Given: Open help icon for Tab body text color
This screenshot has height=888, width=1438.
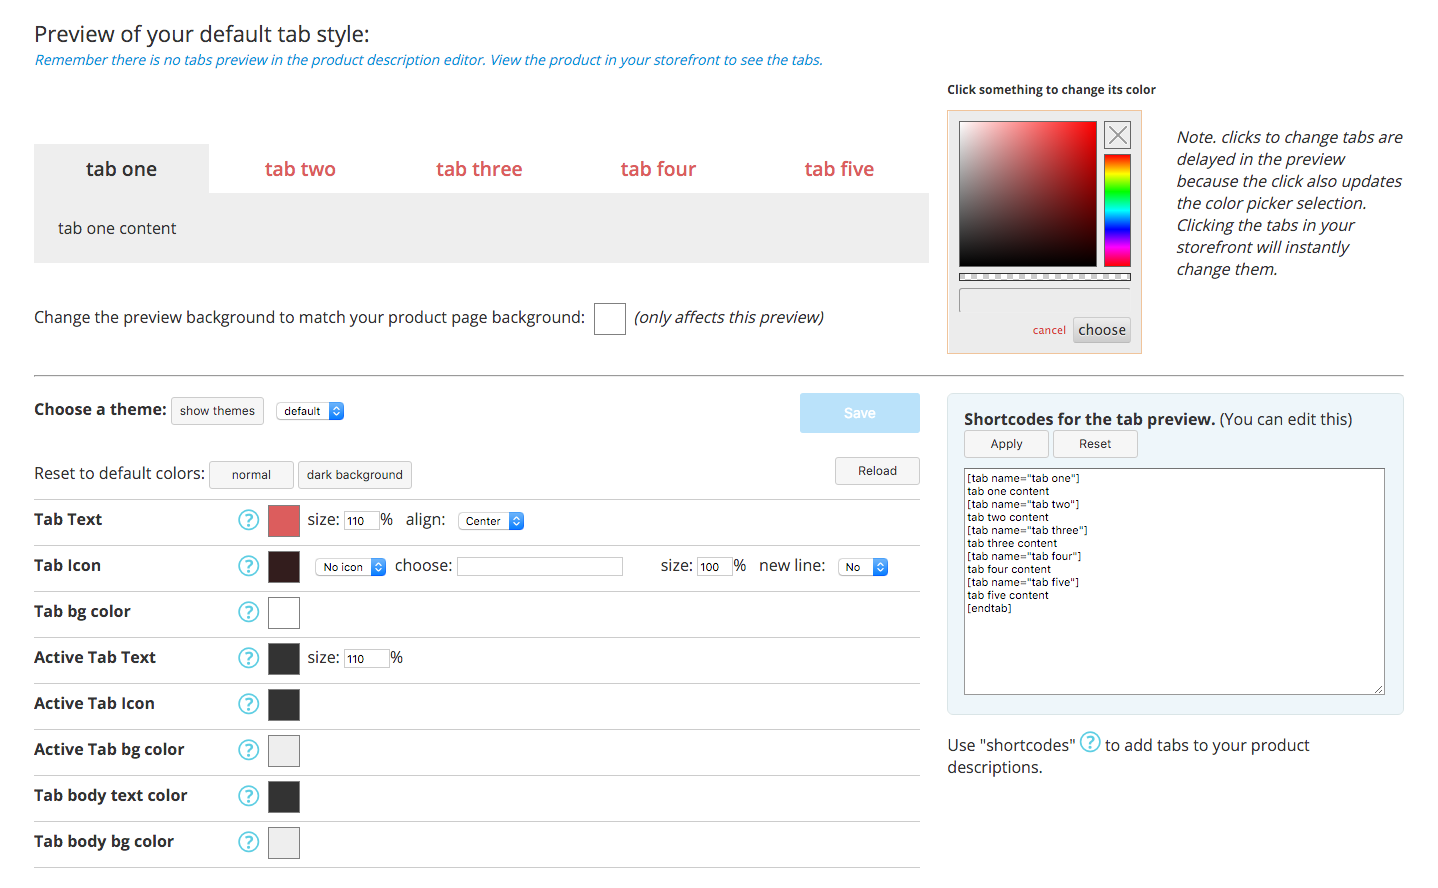Looking at the screenshot, I should coord(249,796).
